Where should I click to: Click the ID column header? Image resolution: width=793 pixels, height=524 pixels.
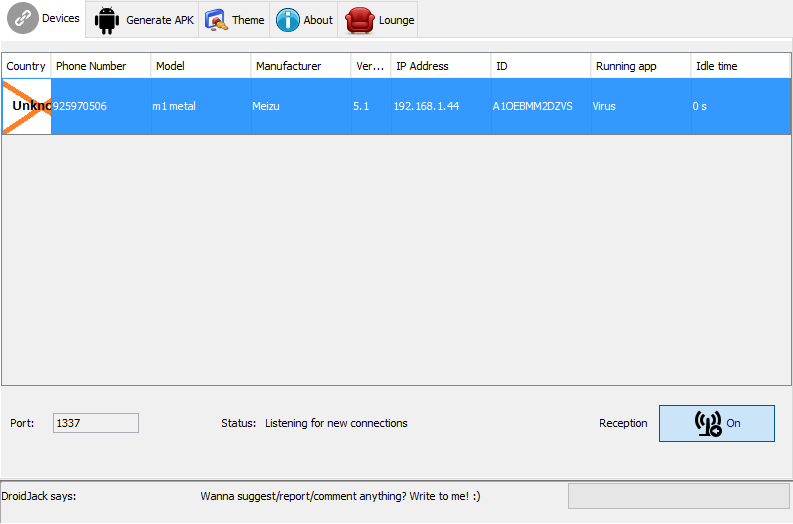541,66
